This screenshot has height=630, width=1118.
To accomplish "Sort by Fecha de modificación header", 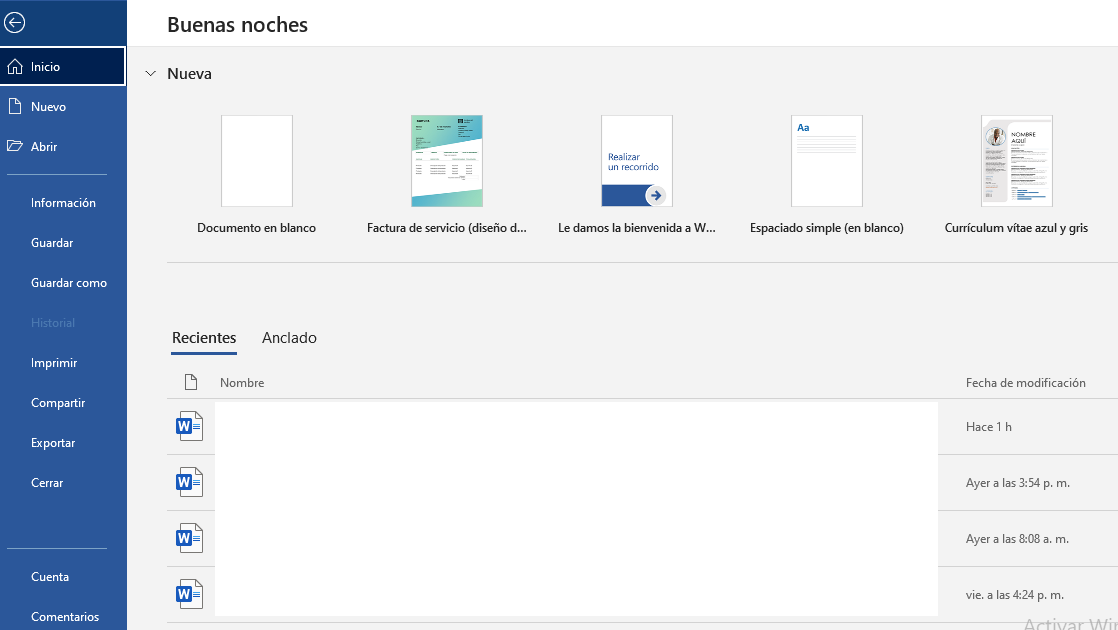I will coord(1025,383).
